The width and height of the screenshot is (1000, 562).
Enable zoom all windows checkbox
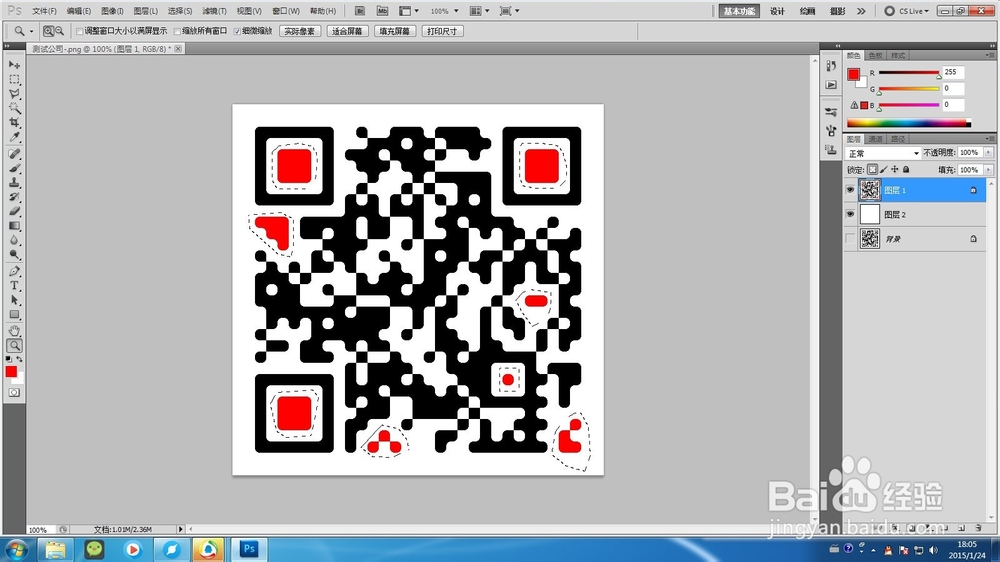(177, 31)
